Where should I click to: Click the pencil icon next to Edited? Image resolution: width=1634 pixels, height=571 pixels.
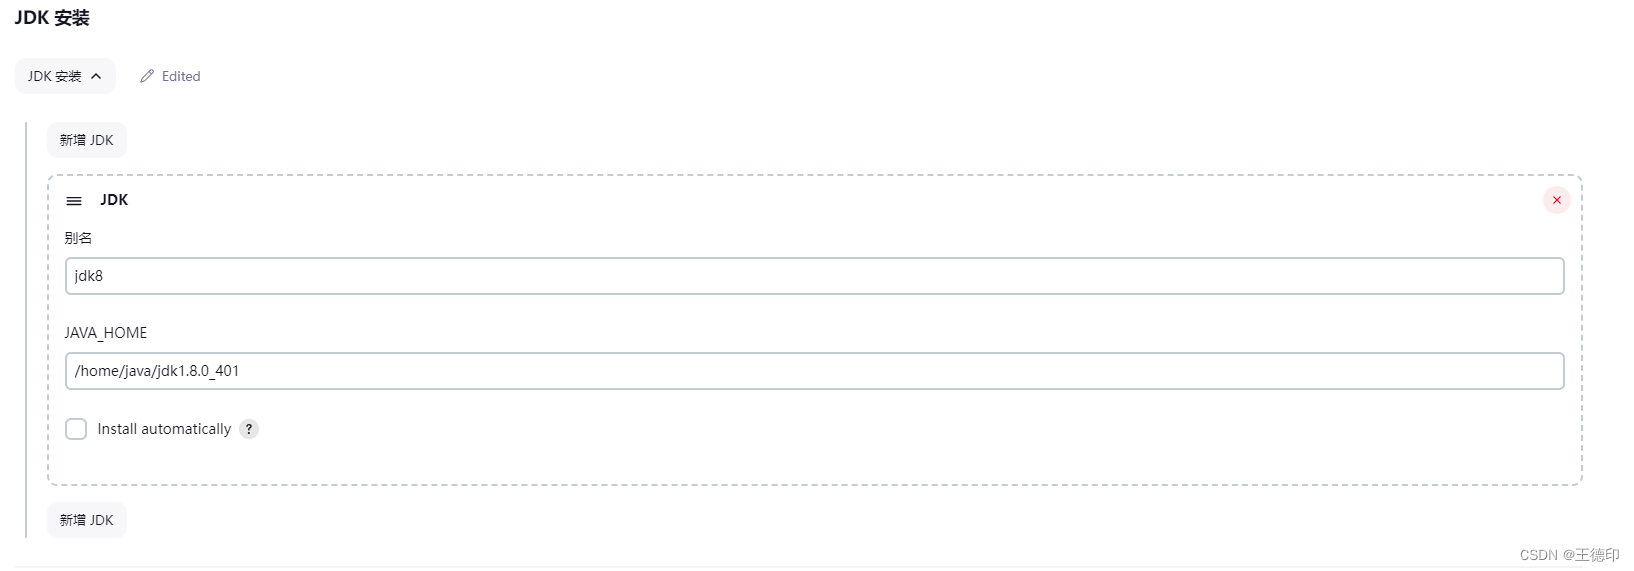point(147,76)
